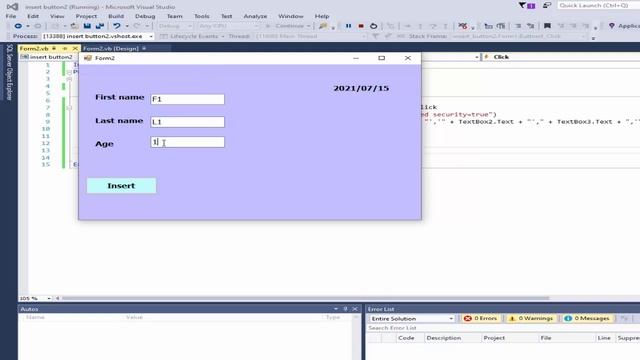This screenshot has width=640, height=360.
Task: Click the Name column header in Autos
Action: 35,317
